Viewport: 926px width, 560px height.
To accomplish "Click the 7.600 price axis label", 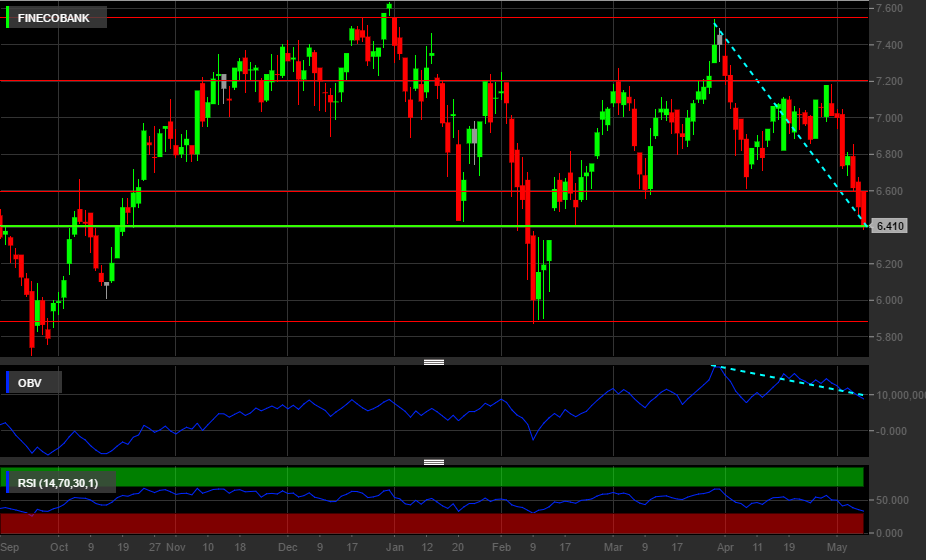I will point(889,8).
